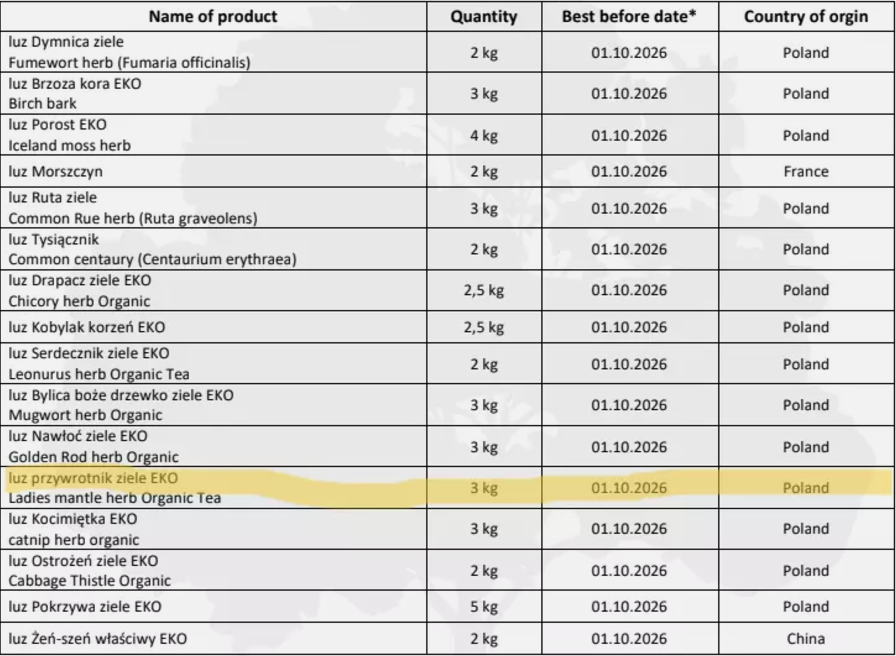The height and width of the screenshot is (656, 896).
Task: Click the 'Best before date*' header
Action: pos(629,17)
